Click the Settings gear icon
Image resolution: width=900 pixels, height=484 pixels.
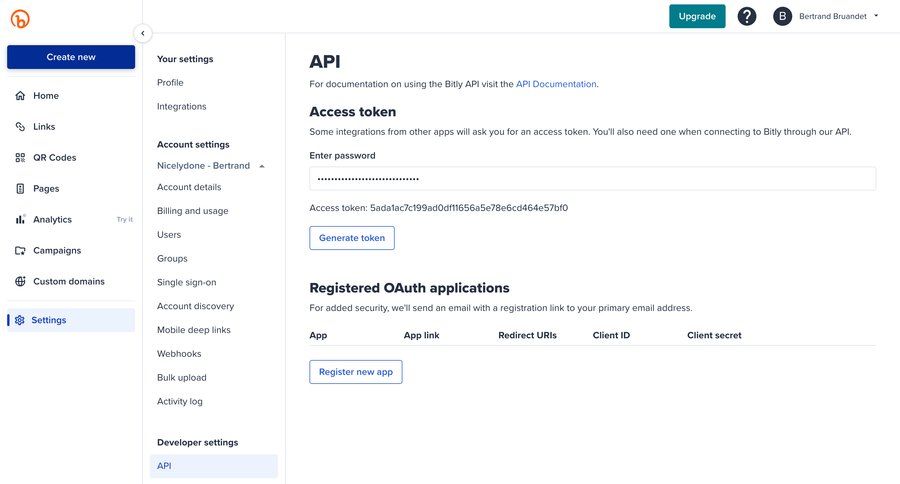[20, 320]
